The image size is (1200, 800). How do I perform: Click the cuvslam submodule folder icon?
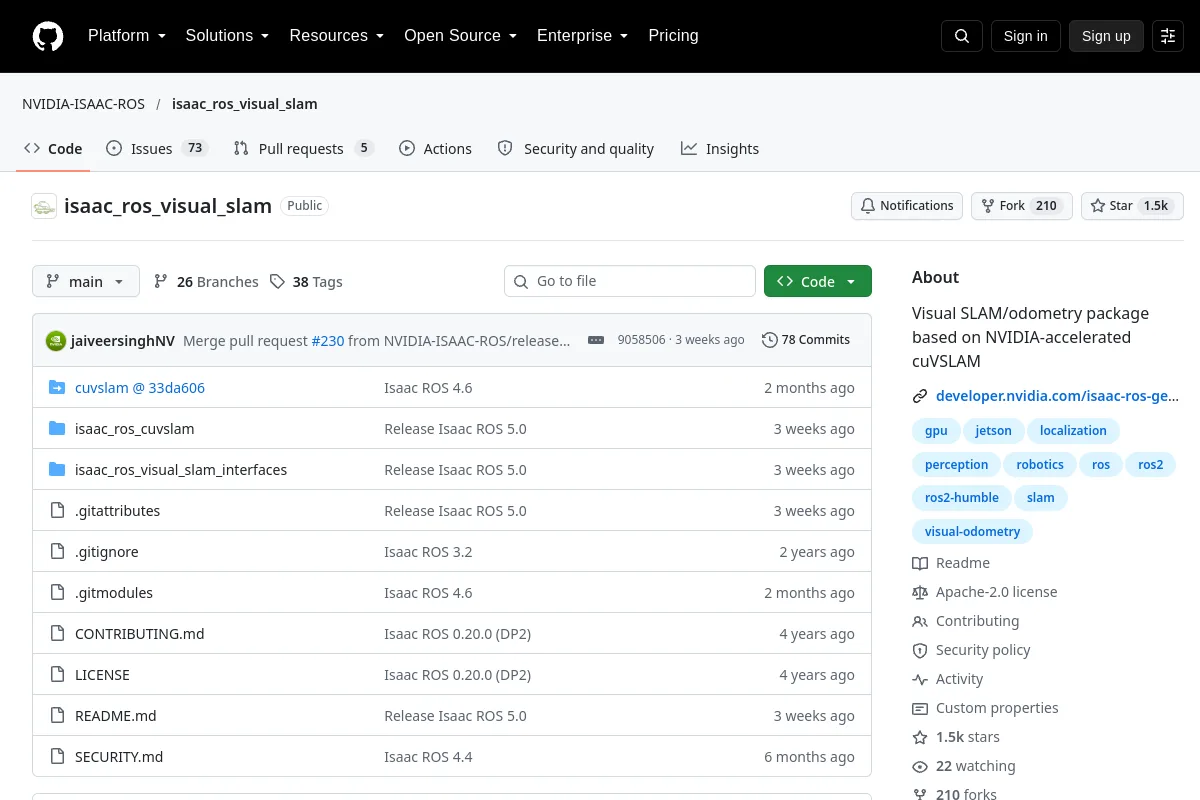[x=57, y=388]
